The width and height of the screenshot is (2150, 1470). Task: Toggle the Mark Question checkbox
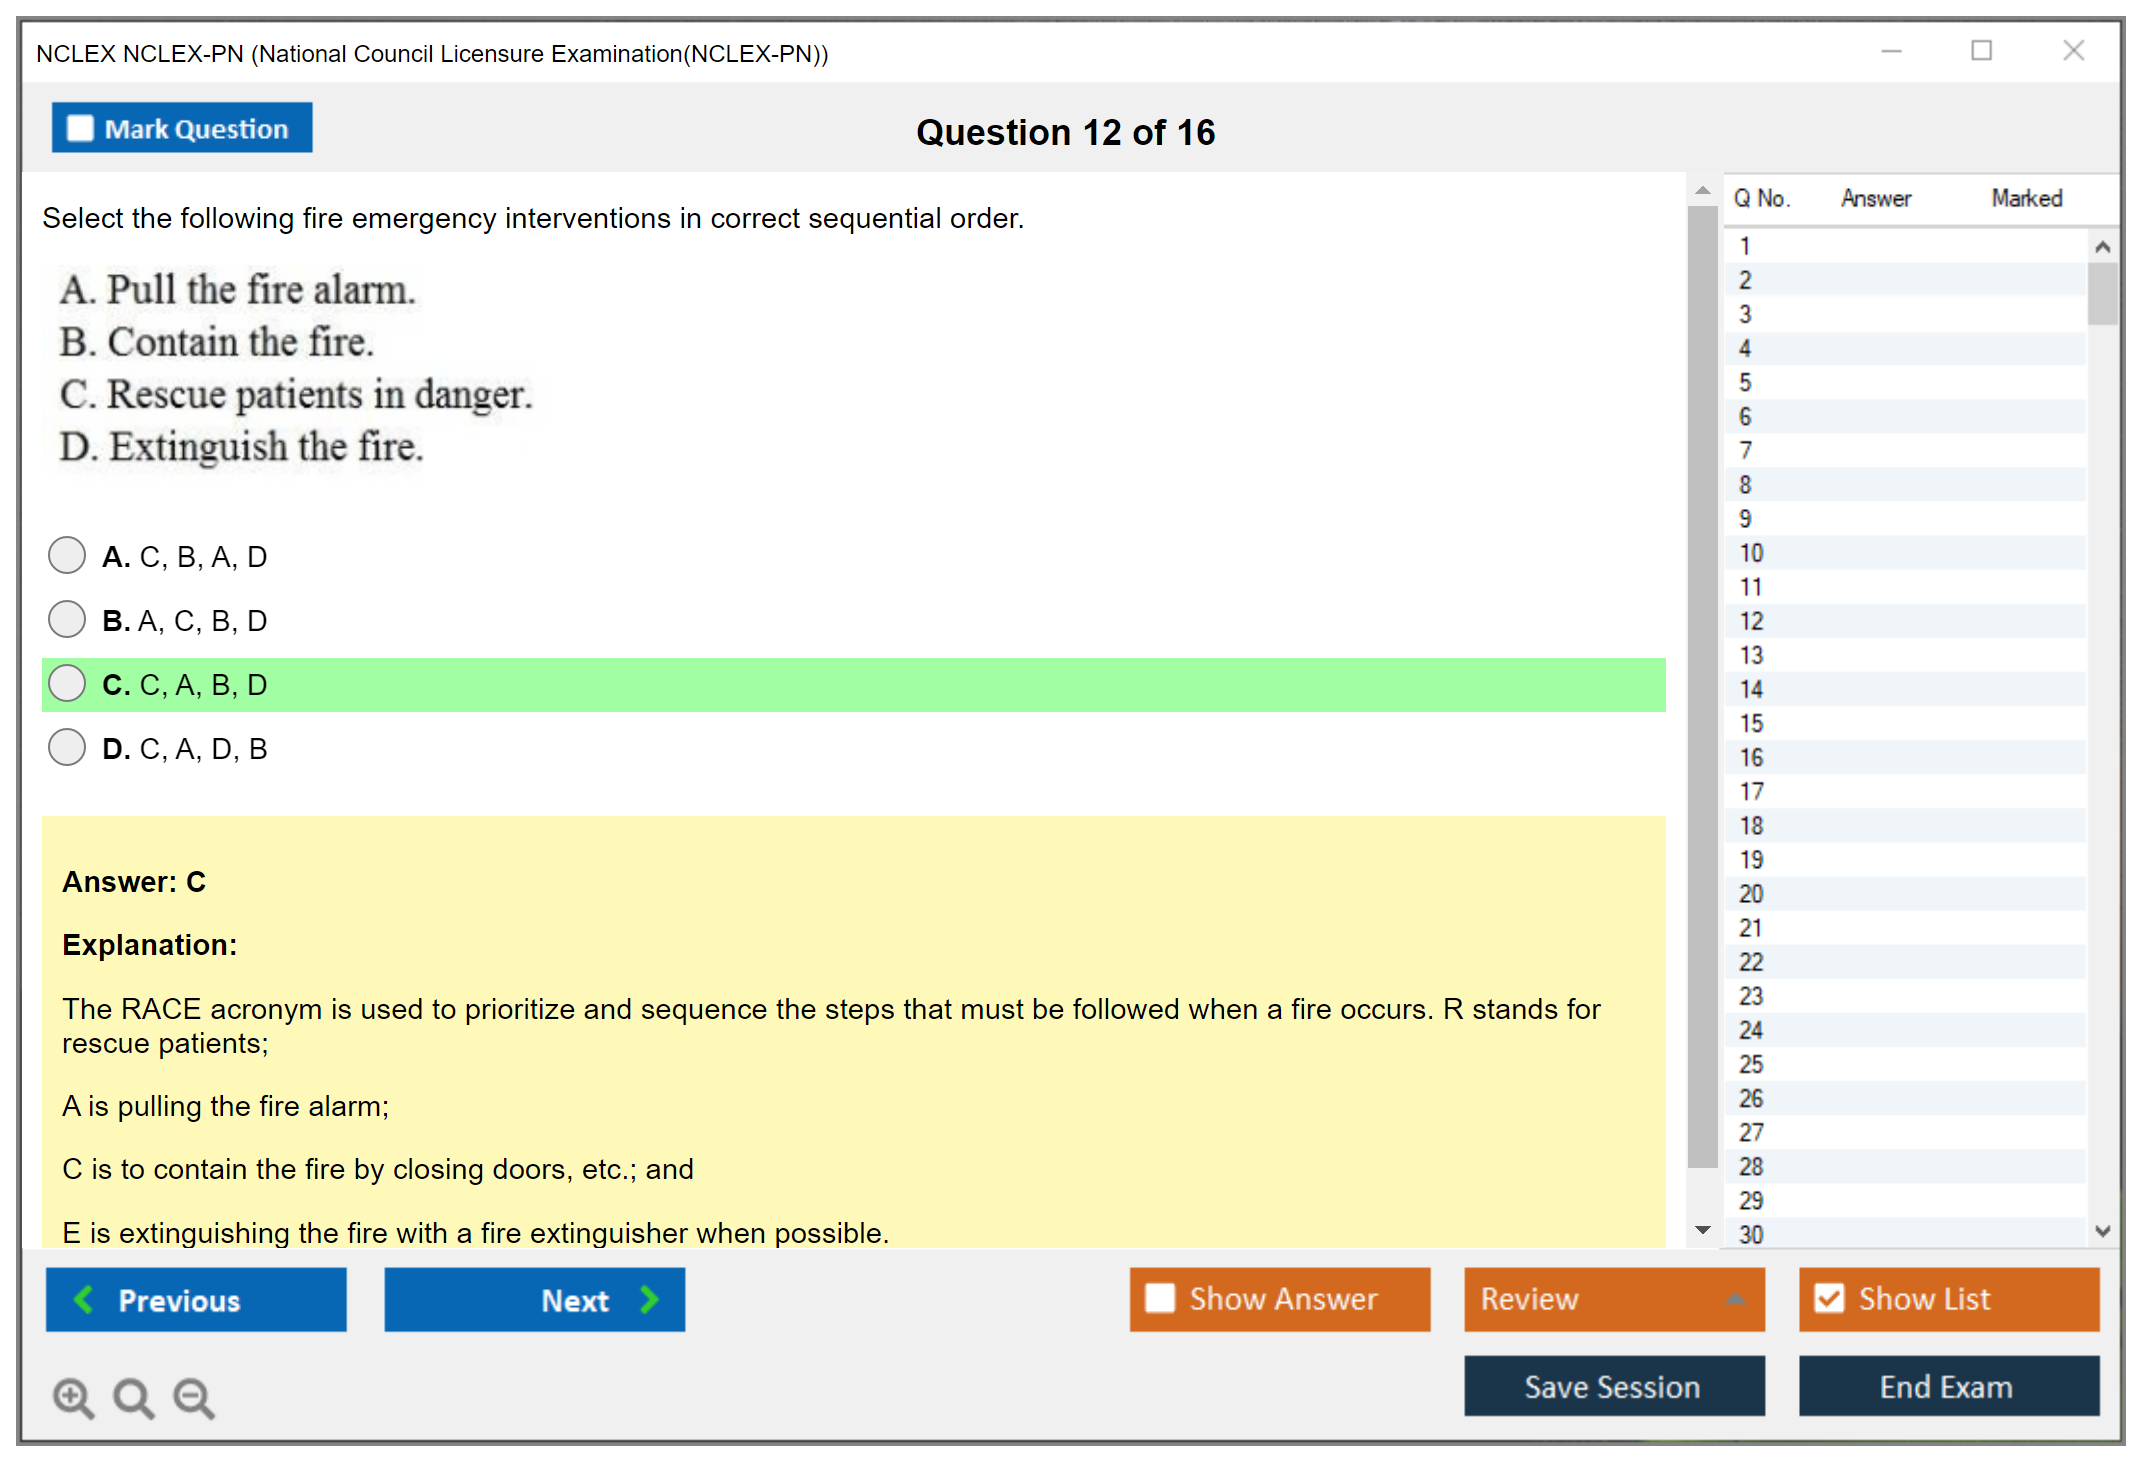tap(80, 129)
